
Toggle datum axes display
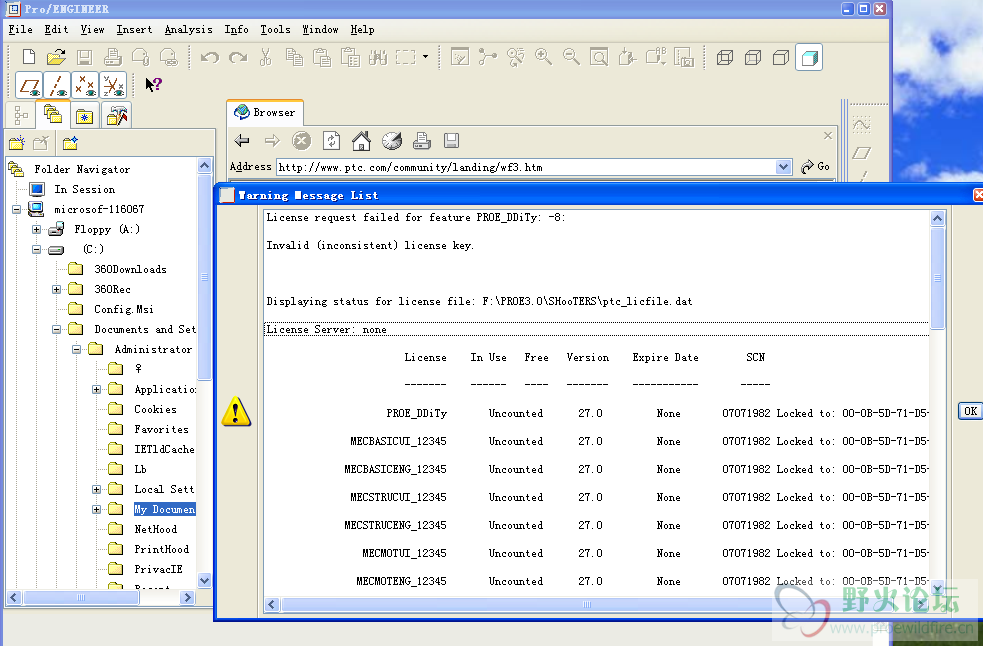click(58, 85)
